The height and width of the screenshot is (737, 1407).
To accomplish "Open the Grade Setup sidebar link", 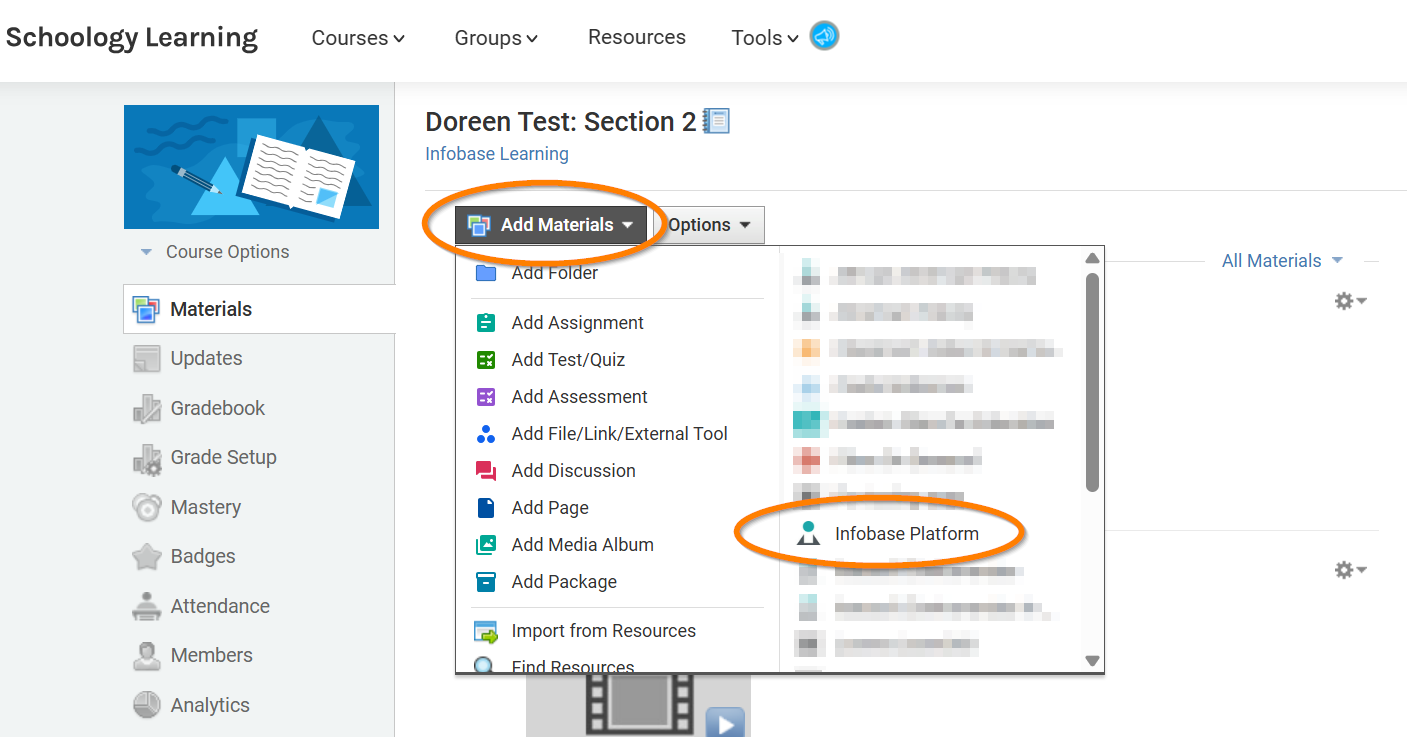I will [223, 457].
